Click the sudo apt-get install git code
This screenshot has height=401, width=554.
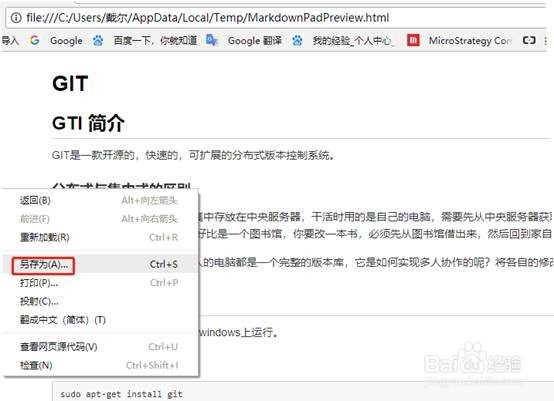coord(121,394)
